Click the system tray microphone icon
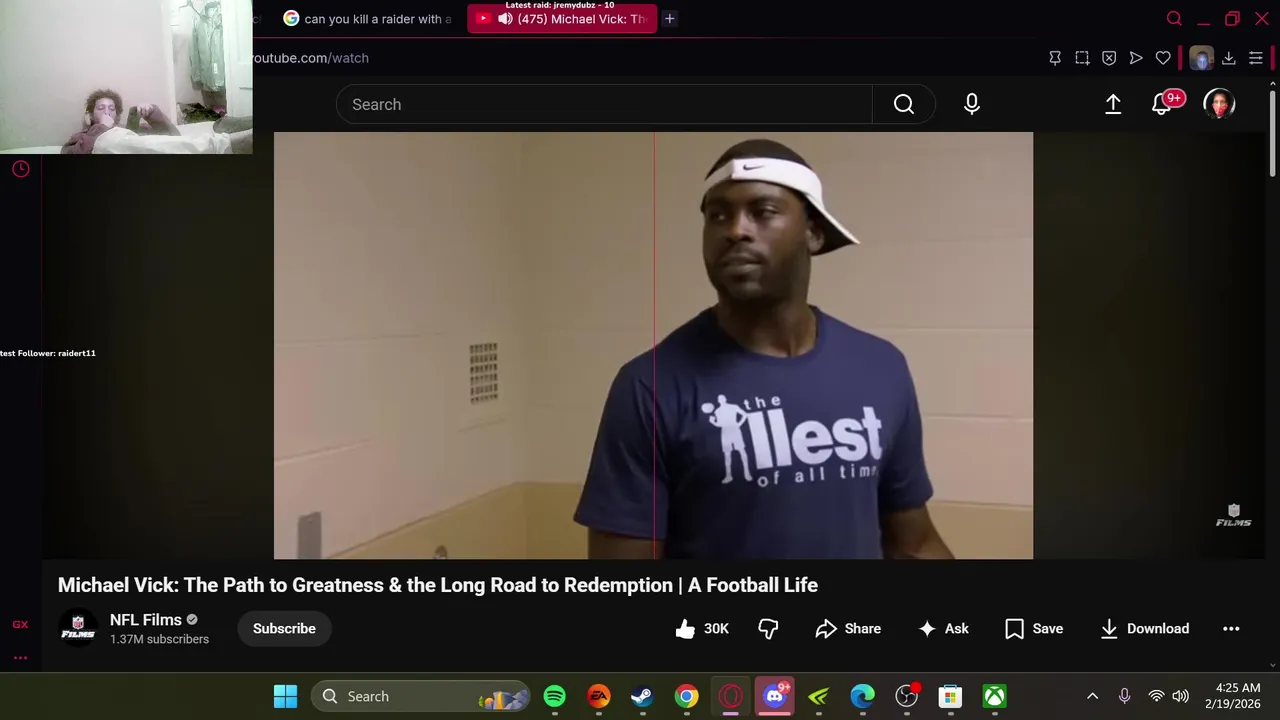 tap(1124, 696)
